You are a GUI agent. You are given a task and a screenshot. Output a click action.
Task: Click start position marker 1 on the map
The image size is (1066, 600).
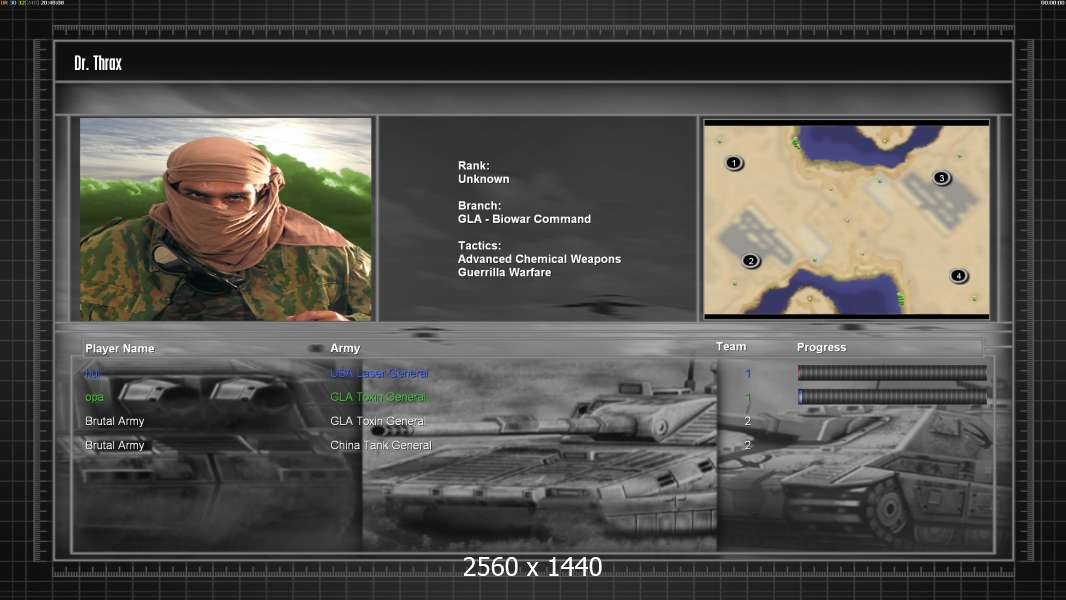pyautogui.click(x=734, y=163)
